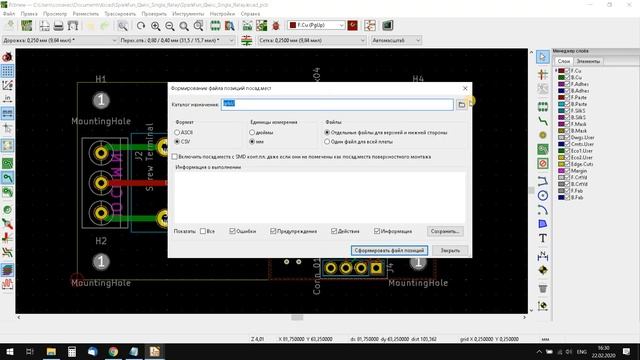Open the grid size (Сетка) dropdown
The height and width of the screenshot is (360, 640).
pyautogui.click(x=311, y=40)
